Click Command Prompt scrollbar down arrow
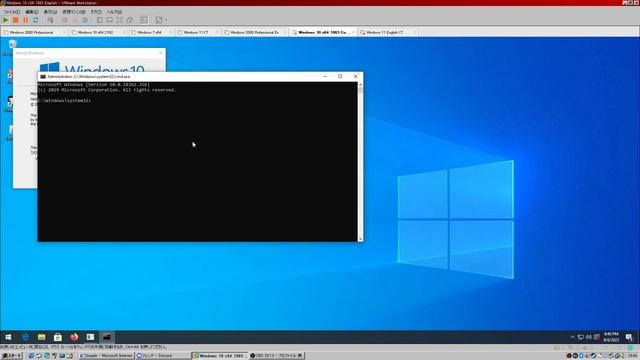This screenshot has height=360, width=640. [x=360, y=239]
